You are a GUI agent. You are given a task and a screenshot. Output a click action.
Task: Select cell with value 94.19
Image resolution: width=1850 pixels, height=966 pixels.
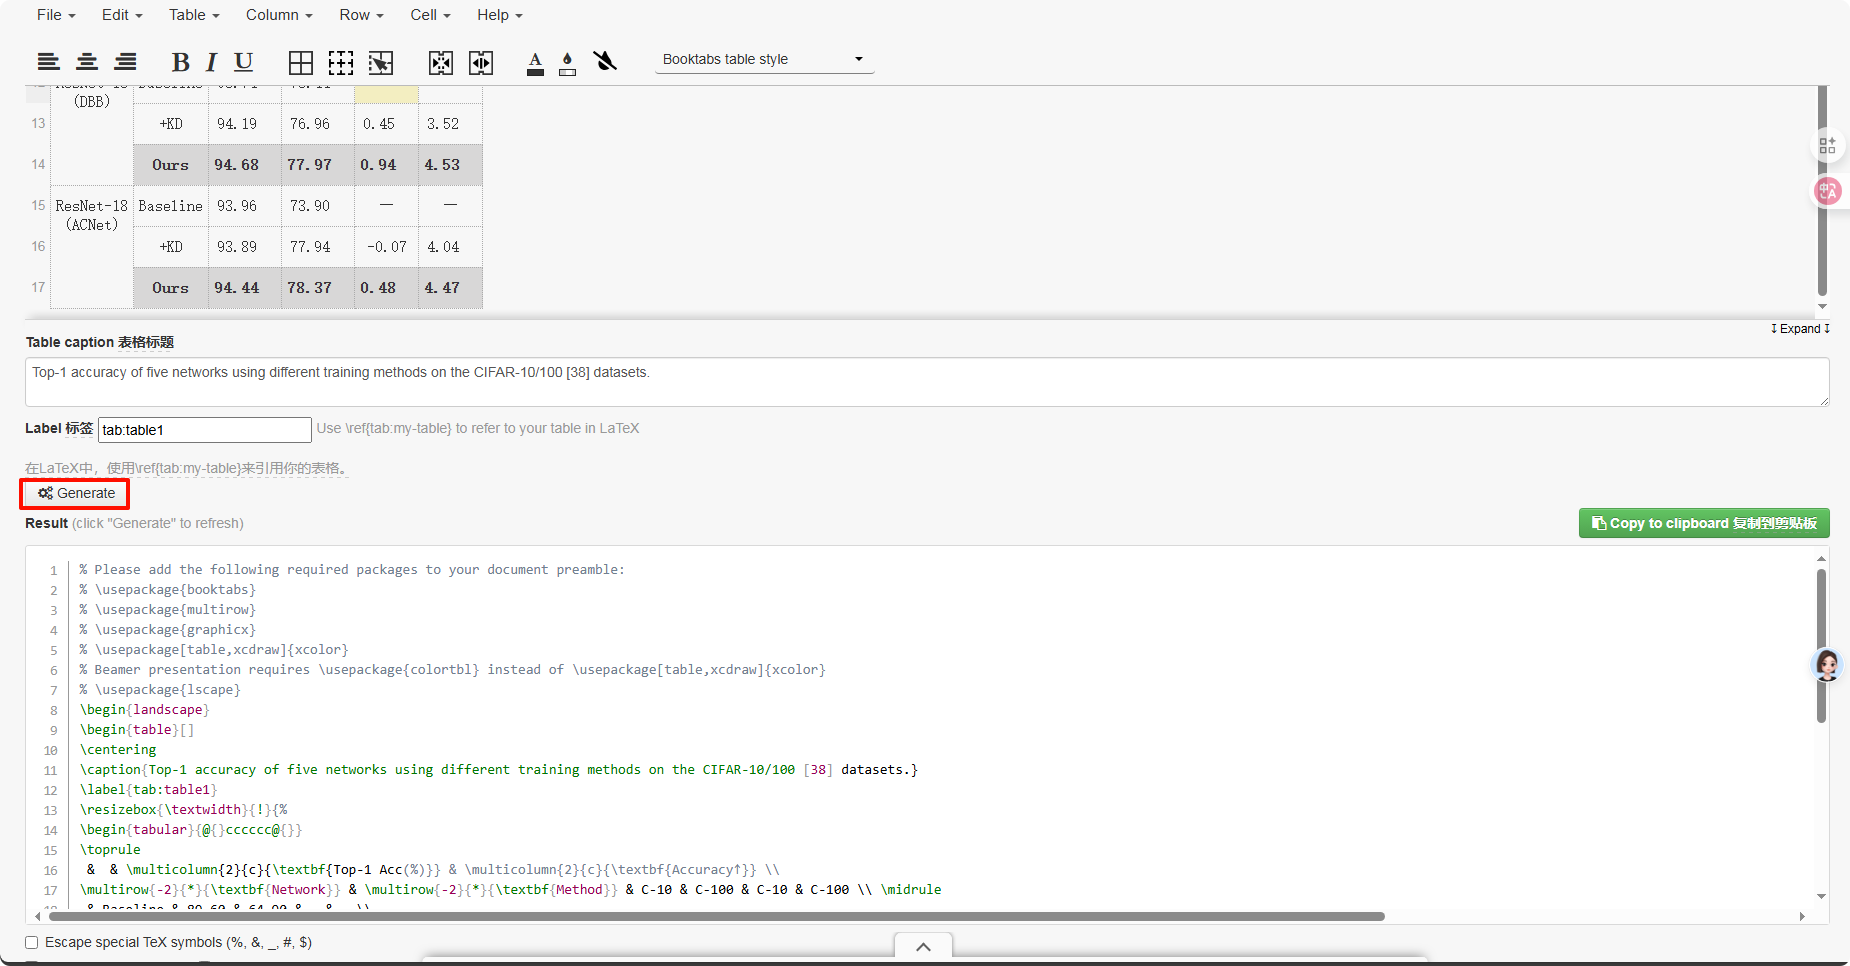(245, 124)
